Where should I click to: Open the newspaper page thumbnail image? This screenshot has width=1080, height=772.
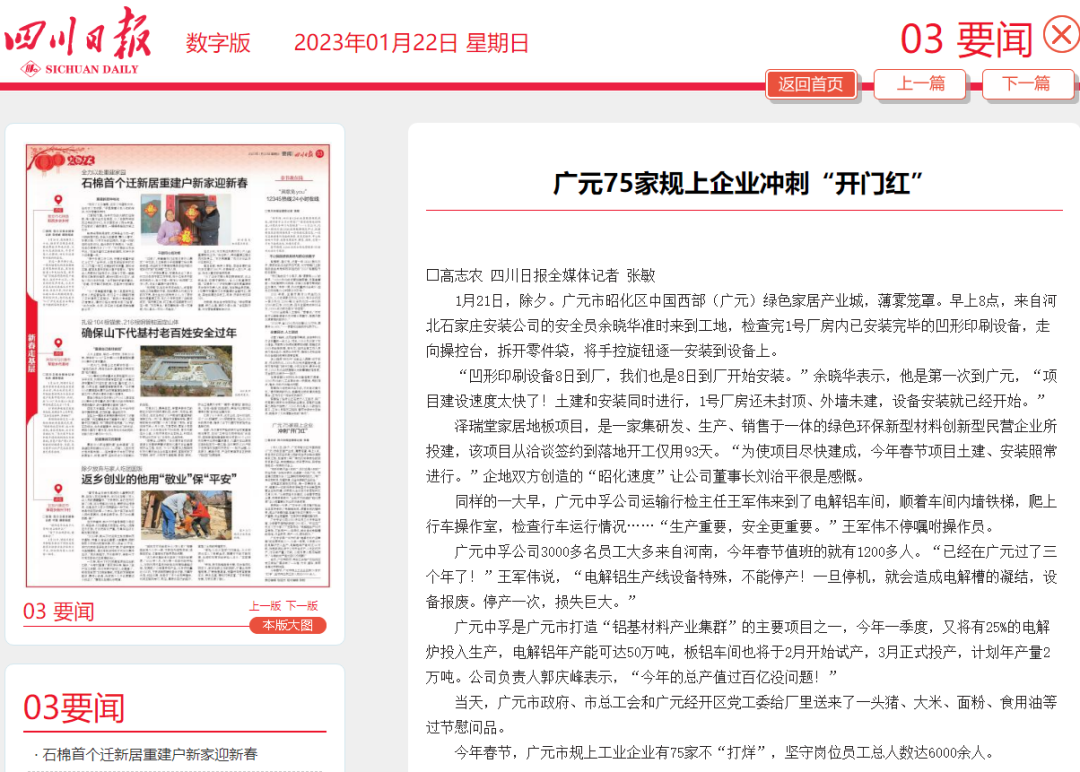click(178, 365)
